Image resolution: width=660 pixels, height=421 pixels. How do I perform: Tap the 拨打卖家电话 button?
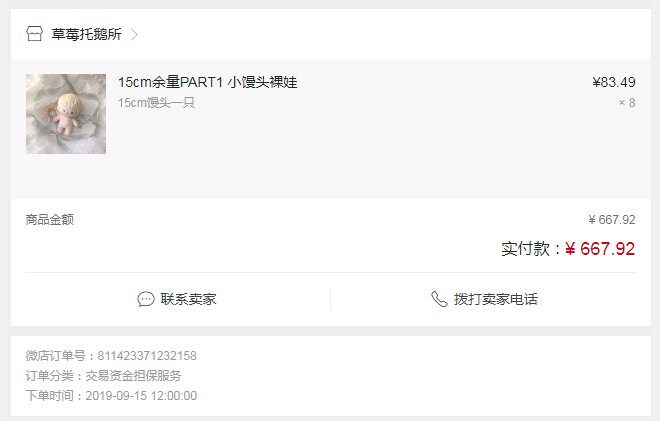coord(484,299)
